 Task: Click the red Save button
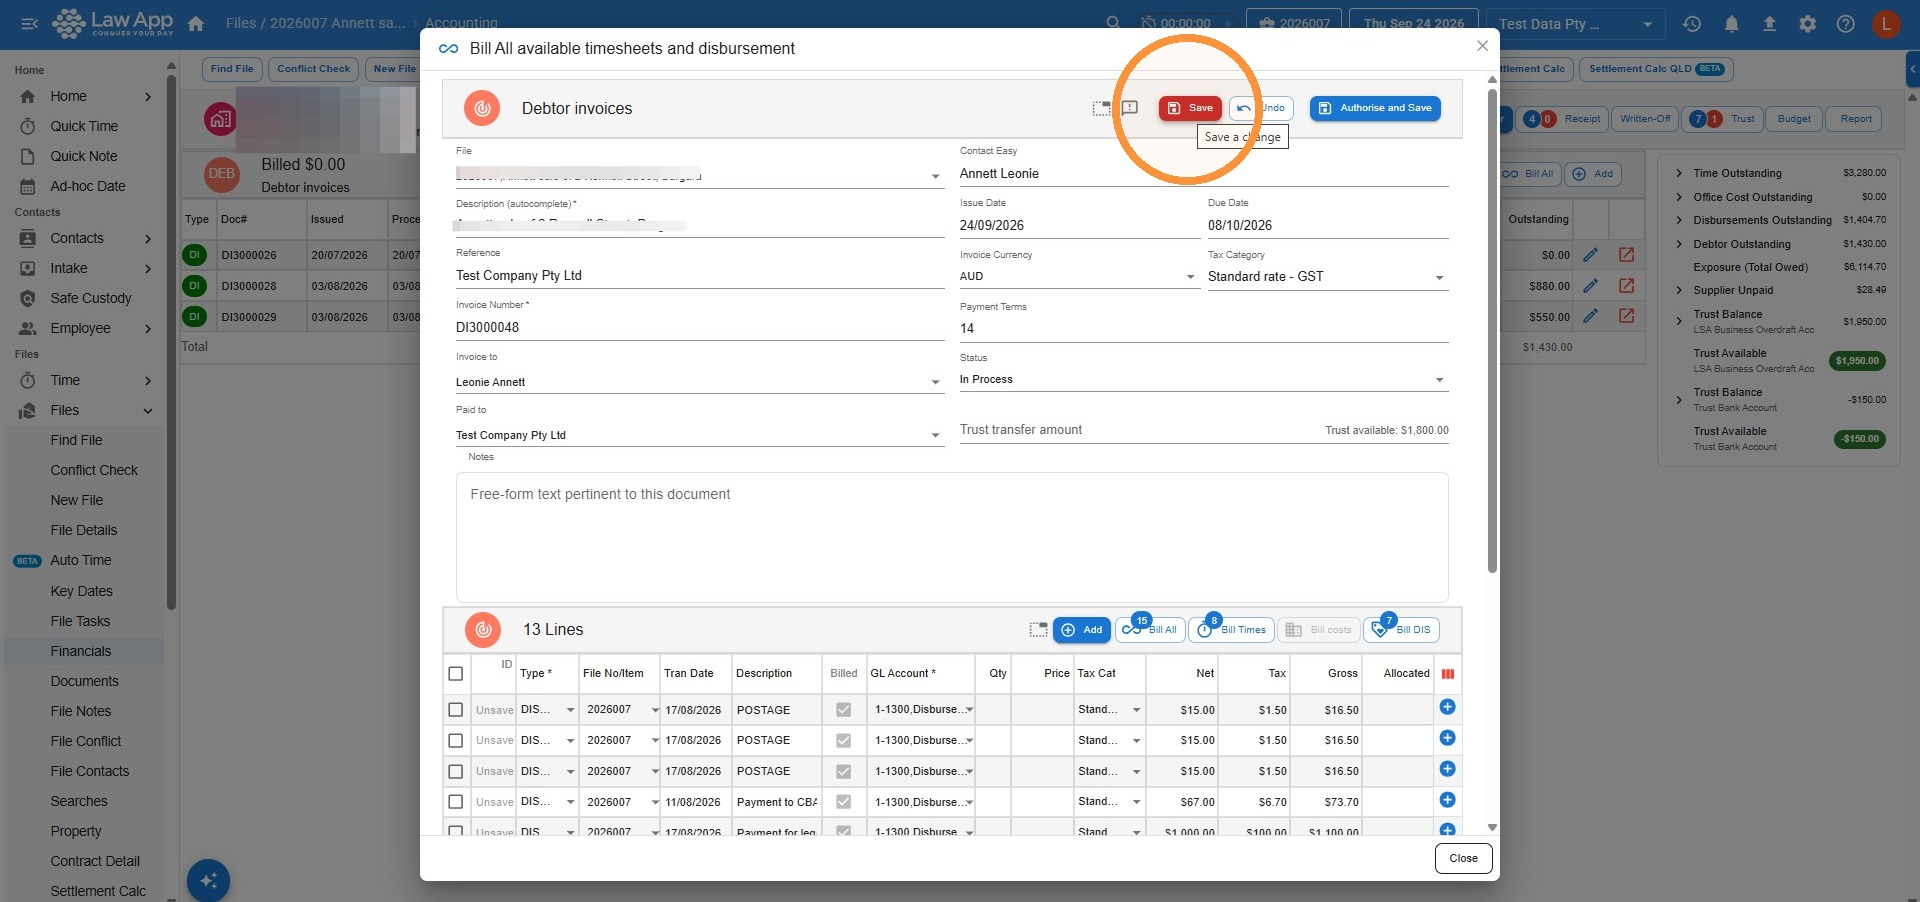point(1190,108)
